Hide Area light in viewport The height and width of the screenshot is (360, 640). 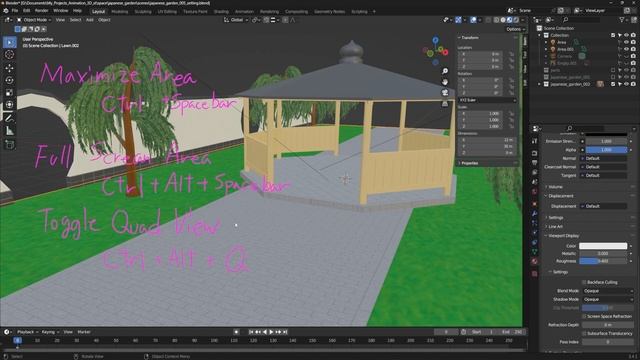click(626, 42)
